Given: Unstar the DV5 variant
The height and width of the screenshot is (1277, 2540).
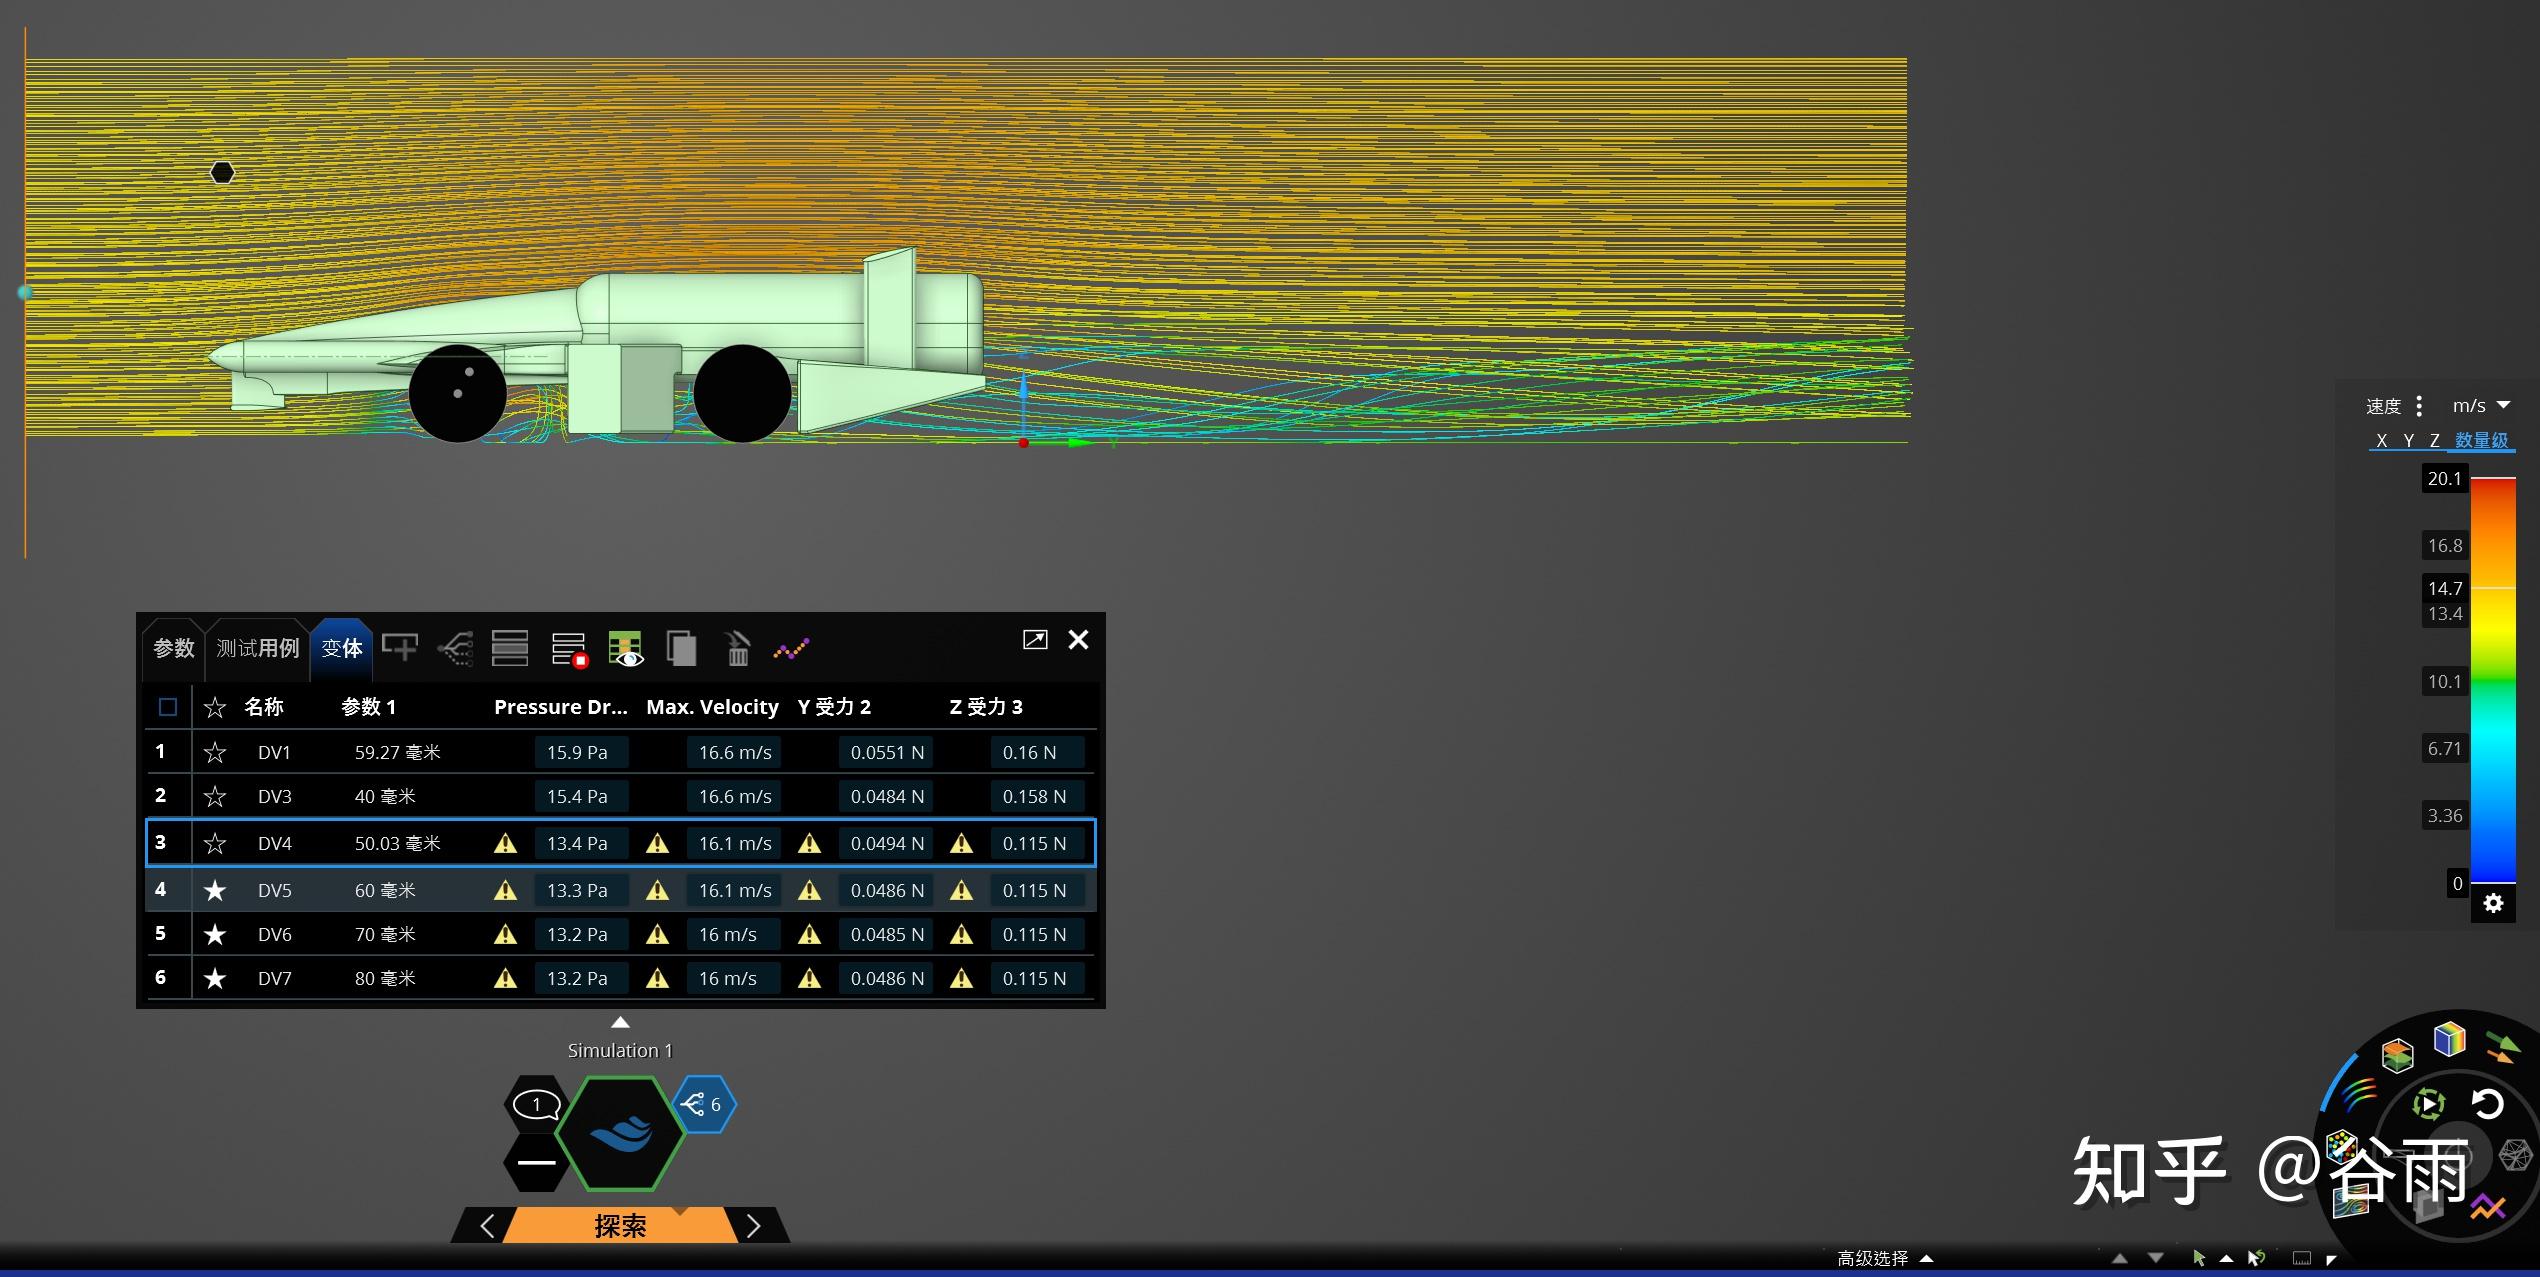Looking at the screenshot, I should click(x=215, y=890).
